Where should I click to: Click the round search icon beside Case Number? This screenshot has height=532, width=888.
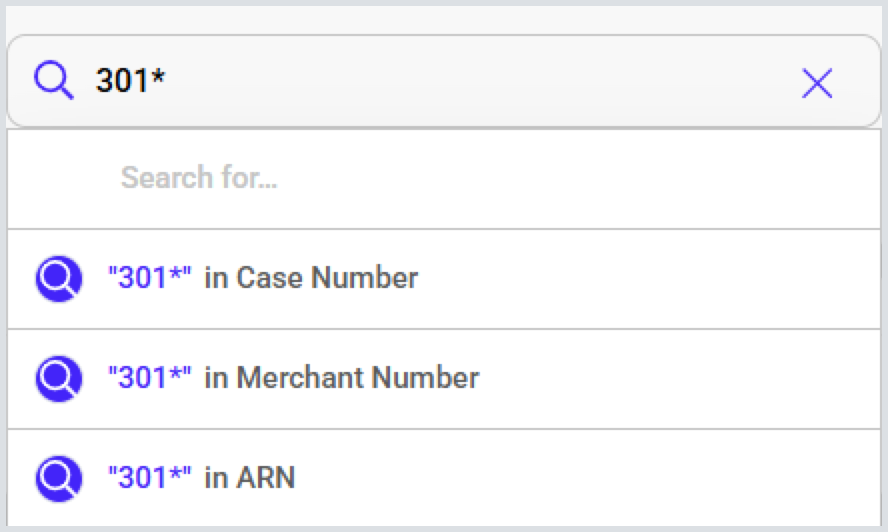pos(58,278)
